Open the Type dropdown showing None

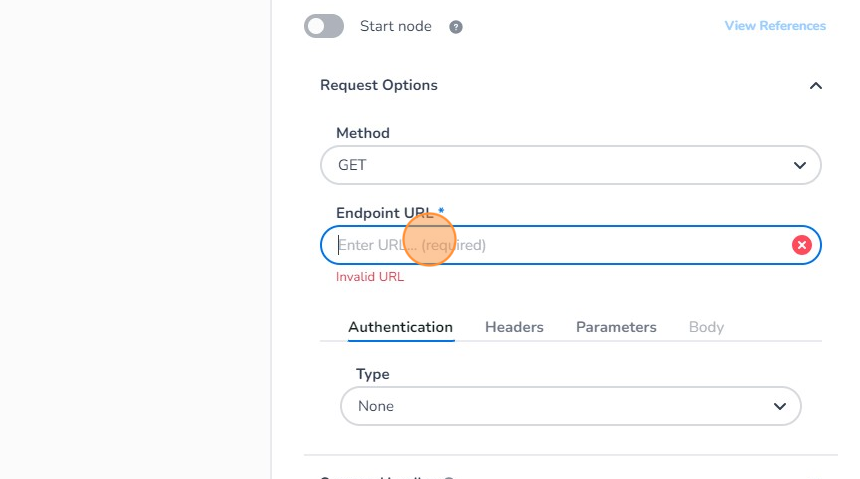coord(560,406)
